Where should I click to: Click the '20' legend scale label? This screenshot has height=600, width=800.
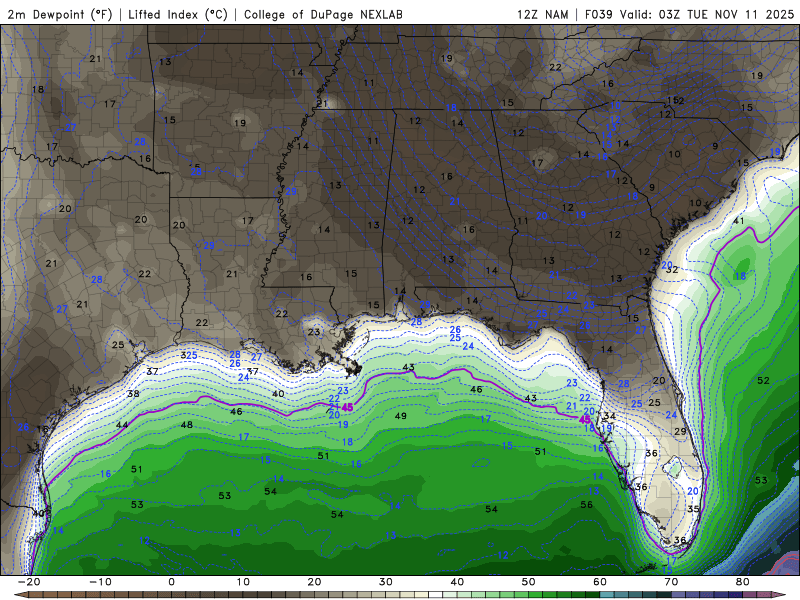click(x=314, y=582)
